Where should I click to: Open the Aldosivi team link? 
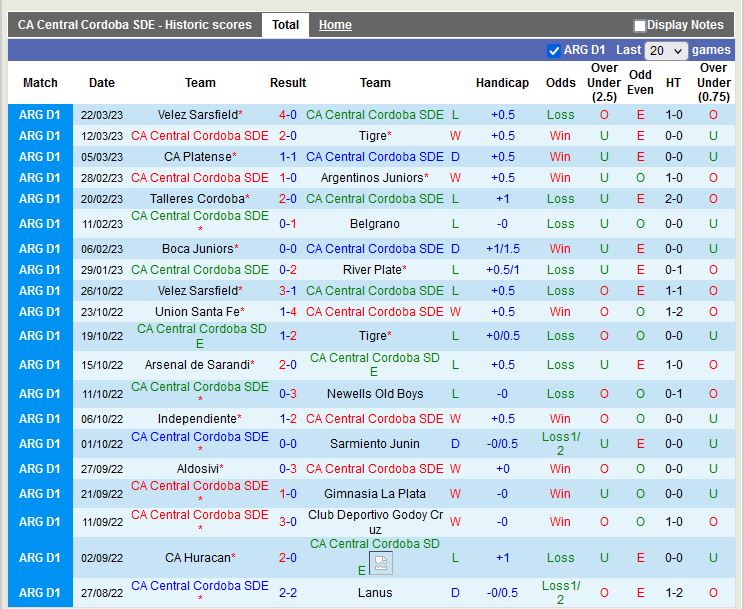tap(197, 469)
